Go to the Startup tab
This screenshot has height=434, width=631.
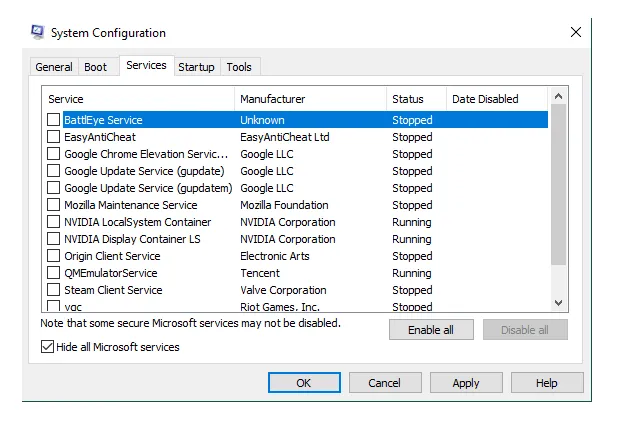click(196, 67)
